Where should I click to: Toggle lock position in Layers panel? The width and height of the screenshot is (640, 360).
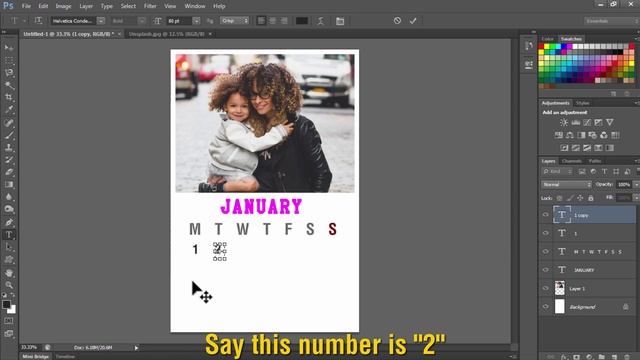coord(580,198)
